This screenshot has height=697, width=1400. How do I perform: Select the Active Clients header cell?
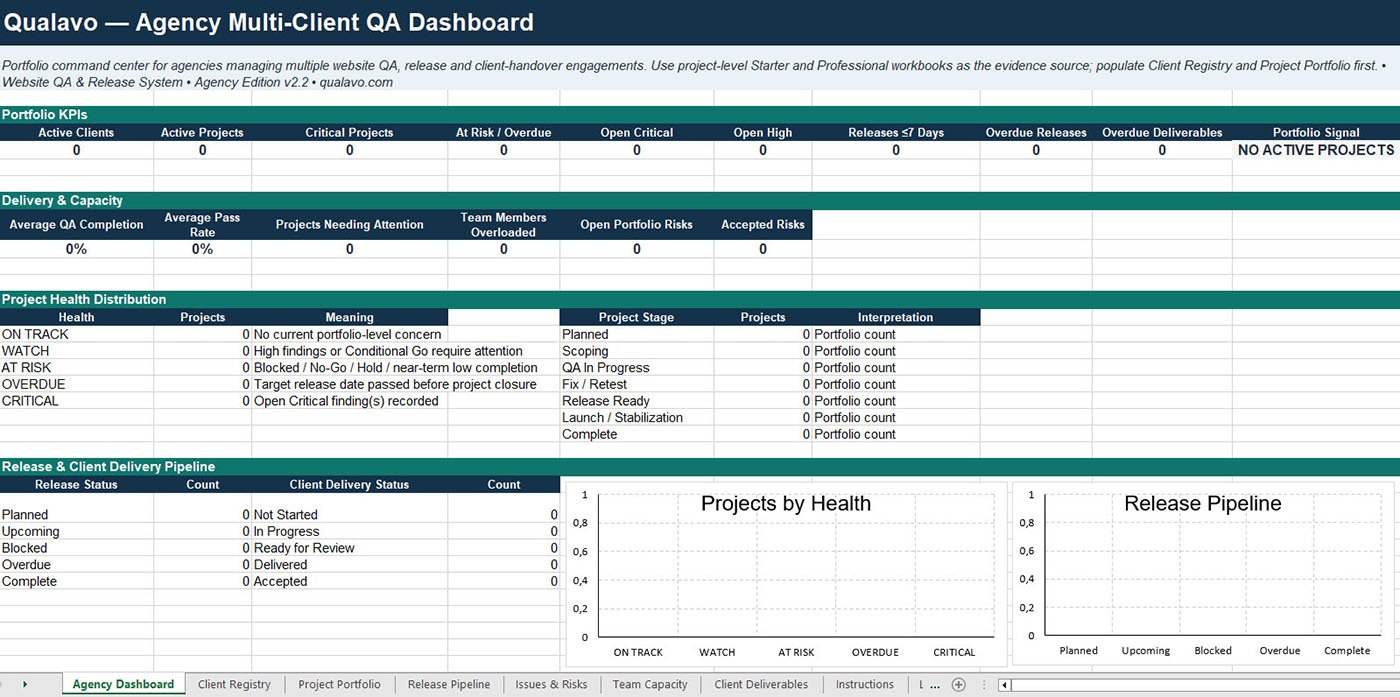(76, 132)
